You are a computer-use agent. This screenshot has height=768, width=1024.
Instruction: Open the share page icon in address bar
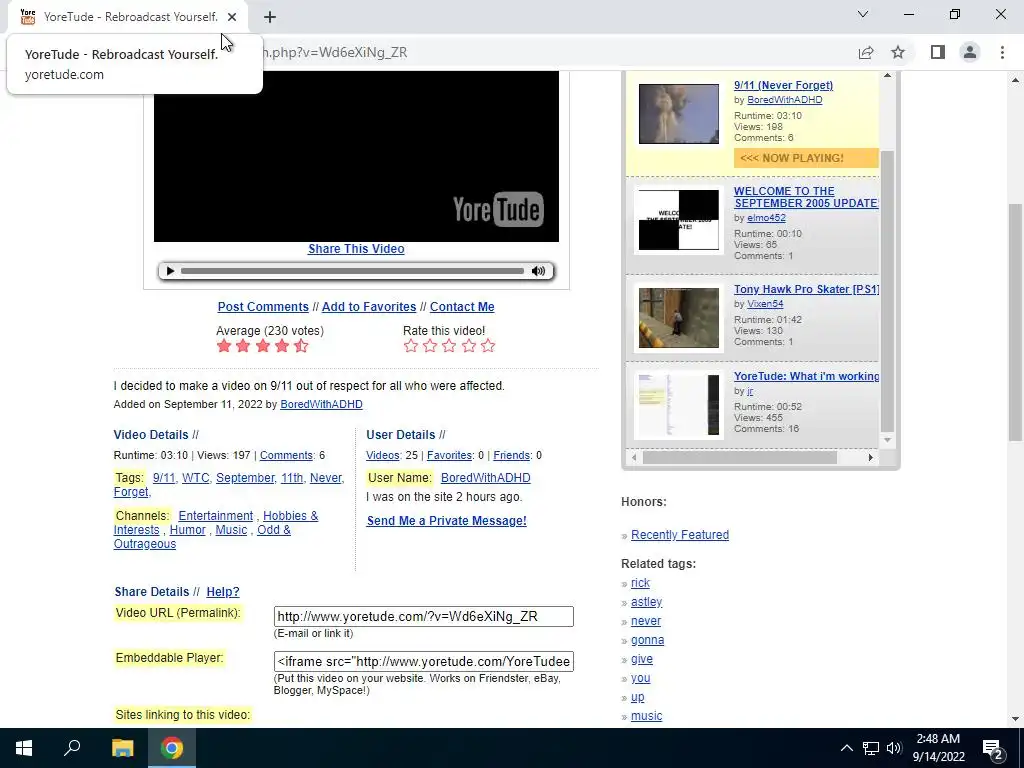pyautogui.click(x=866, y=52)
